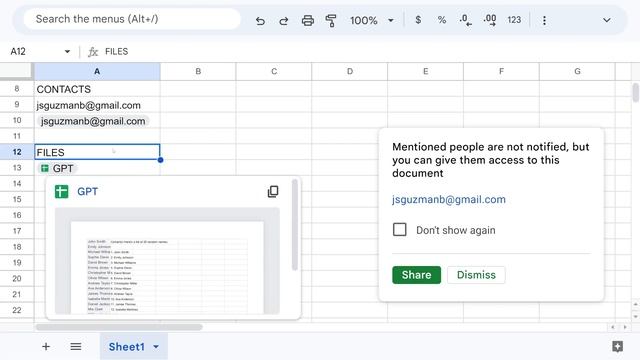The width and height of the screenshot is (640, 360).
Task: Click the jsguzmanb@gmail.com people chip in row 10
Action: pos(93,121)
